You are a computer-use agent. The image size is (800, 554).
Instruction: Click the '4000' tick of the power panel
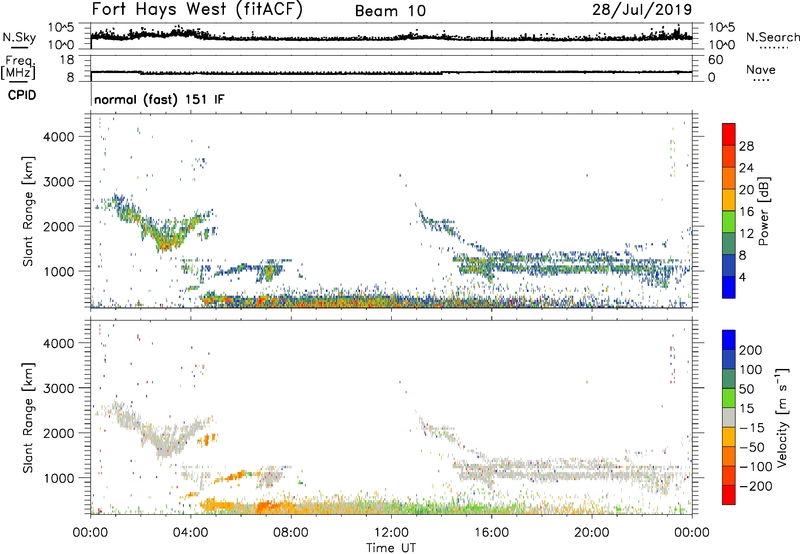coord(59,137)
